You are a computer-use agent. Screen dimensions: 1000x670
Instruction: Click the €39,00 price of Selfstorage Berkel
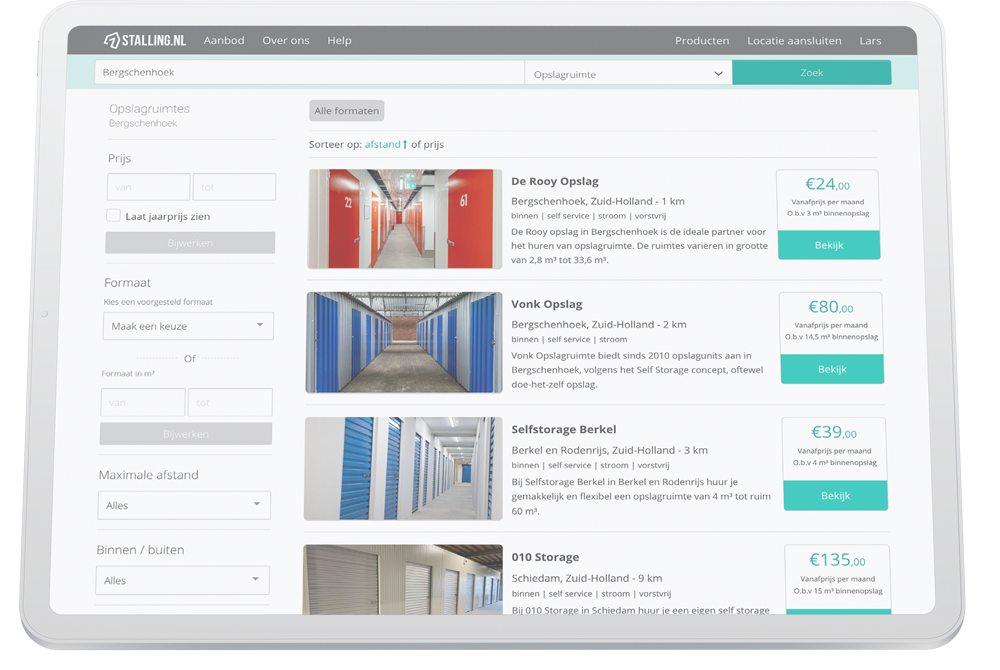(x=834, y=432)
